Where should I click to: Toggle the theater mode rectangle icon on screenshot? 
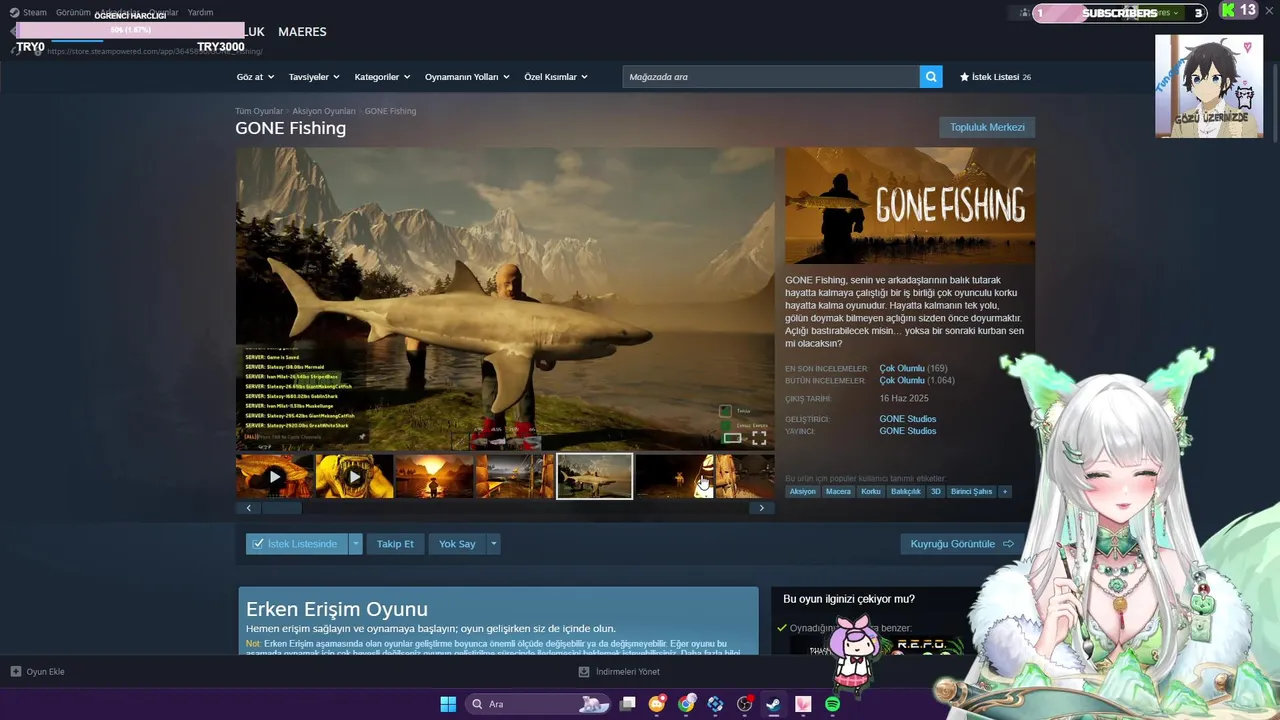pos(733,438)
